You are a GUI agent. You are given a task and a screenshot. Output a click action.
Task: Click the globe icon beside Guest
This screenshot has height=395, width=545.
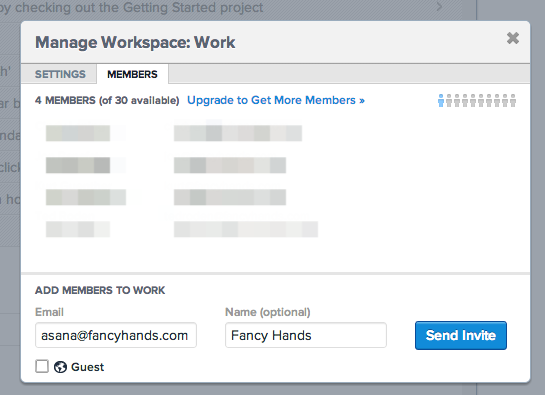pyautogui.click(x=60, y=367)
